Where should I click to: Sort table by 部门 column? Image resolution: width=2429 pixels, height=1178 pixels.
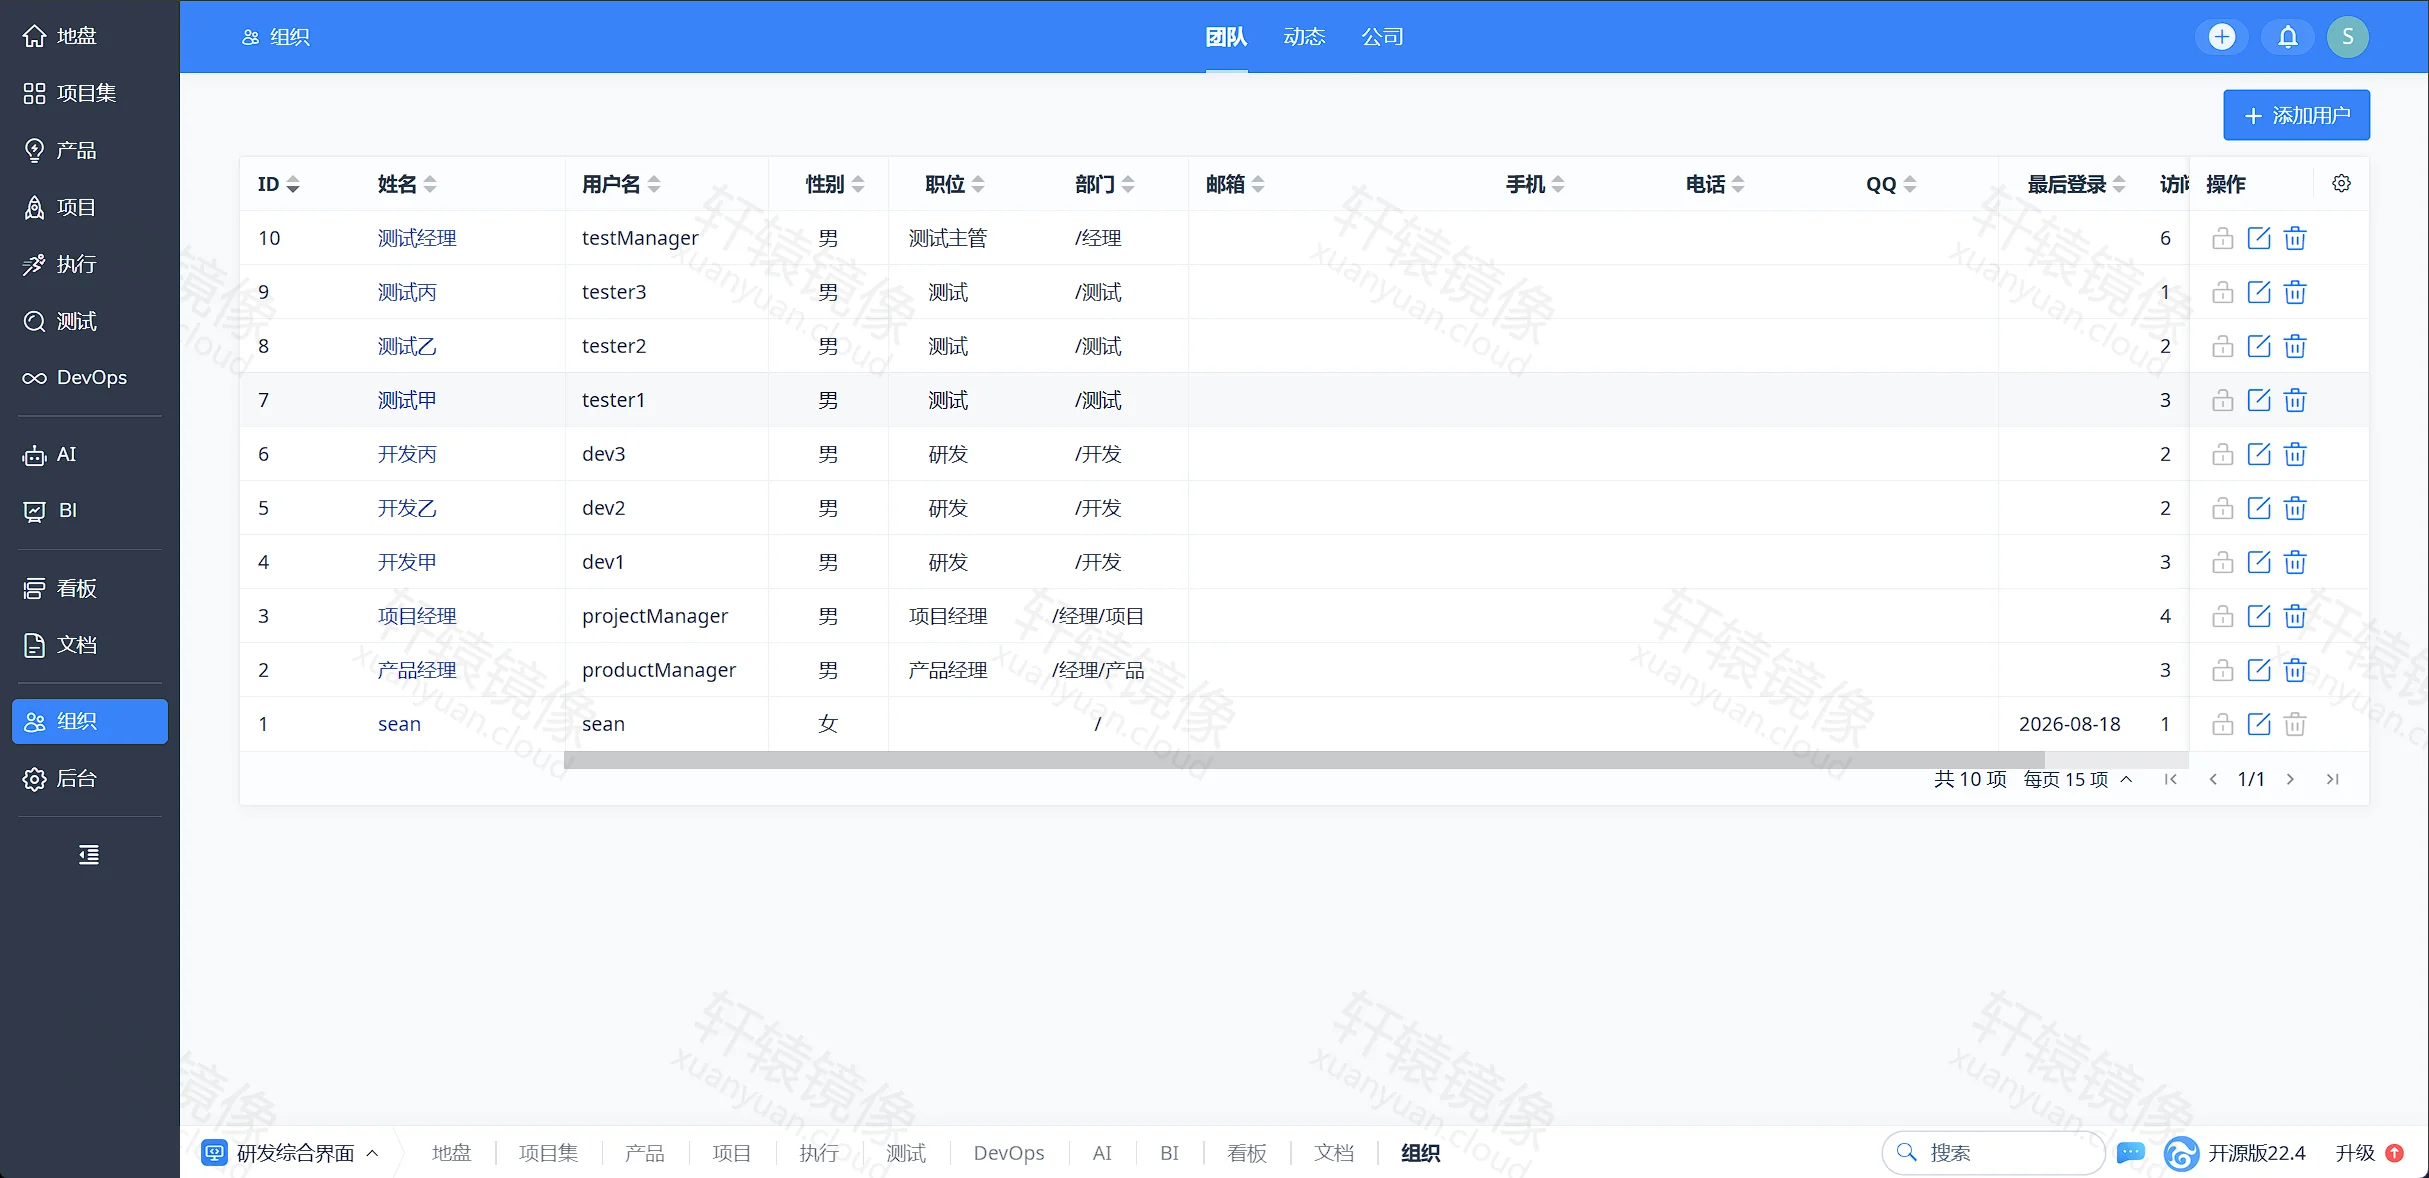point(1105,184)
